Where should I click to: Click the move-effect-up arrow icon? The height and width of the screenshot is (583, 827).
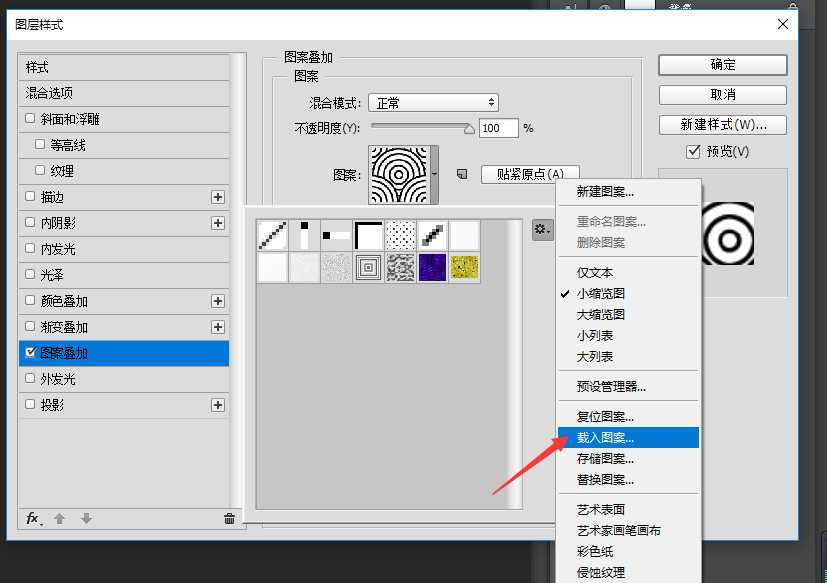pyautogui.click(x=58, y=519)
